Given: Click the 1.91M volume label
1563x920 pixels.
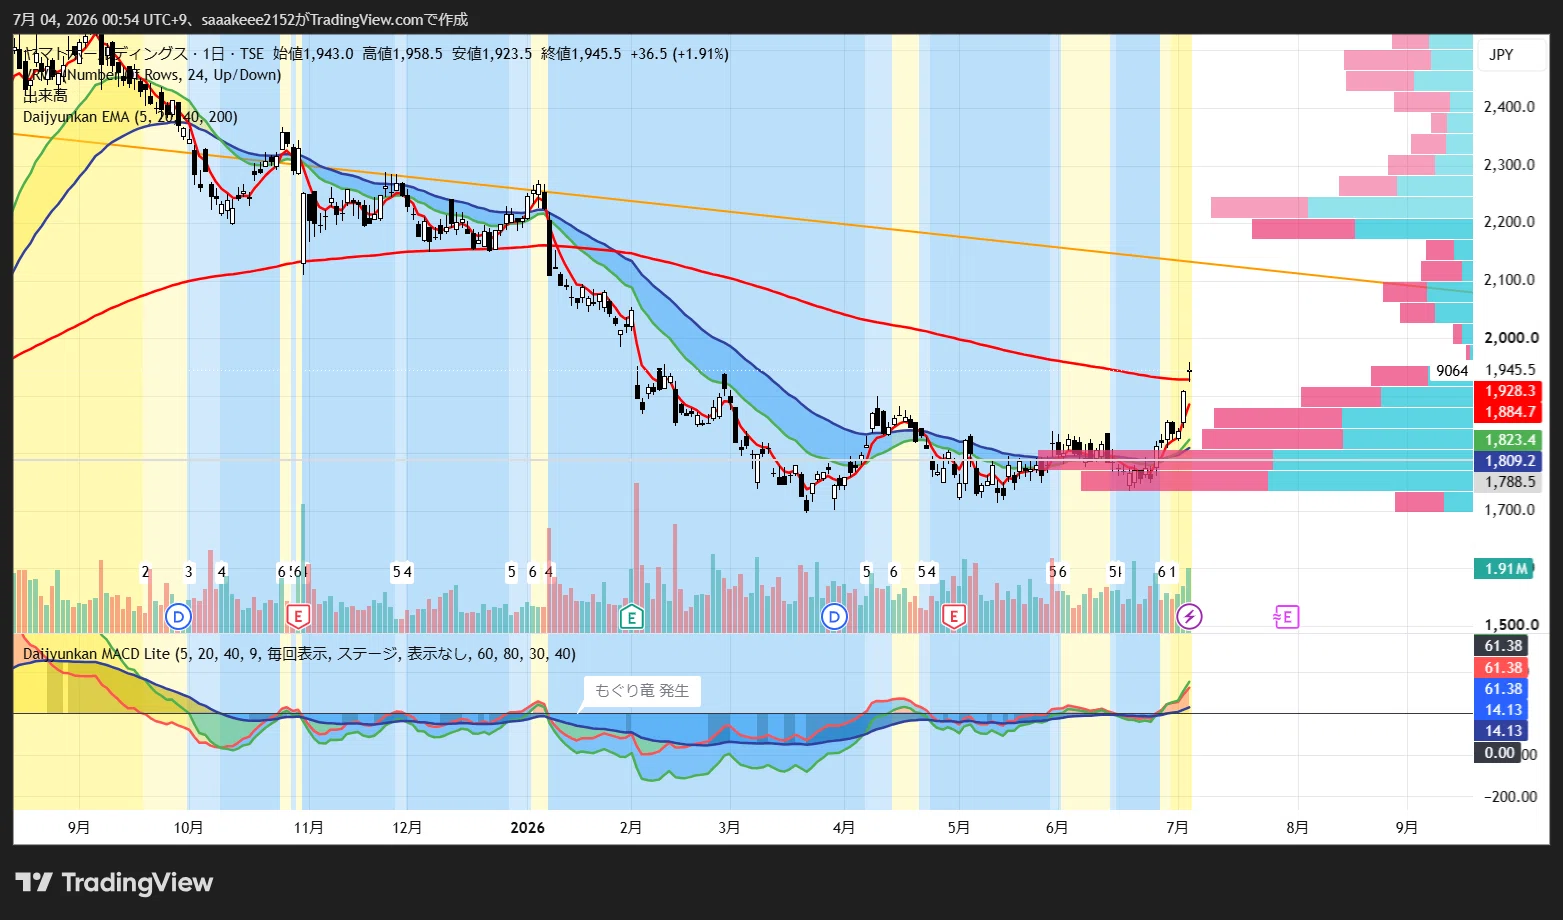Looking at the screenshot, I should (1505, 569).
